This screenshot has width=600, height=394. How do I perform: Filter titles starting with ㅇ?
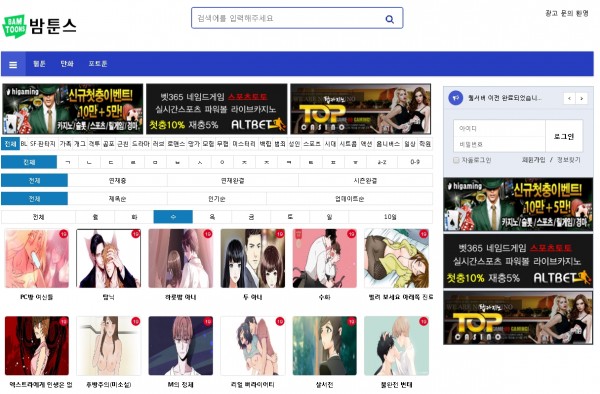pos(222,162)
